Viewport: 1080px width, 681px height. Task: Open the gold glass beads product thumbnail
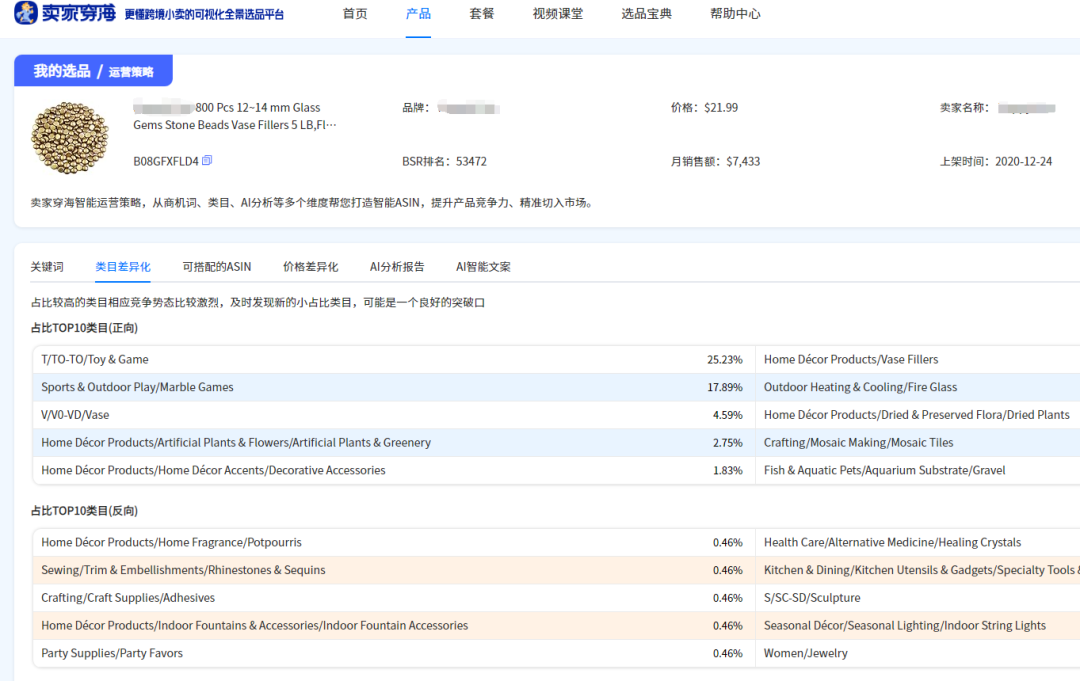[x=69, y=135]
